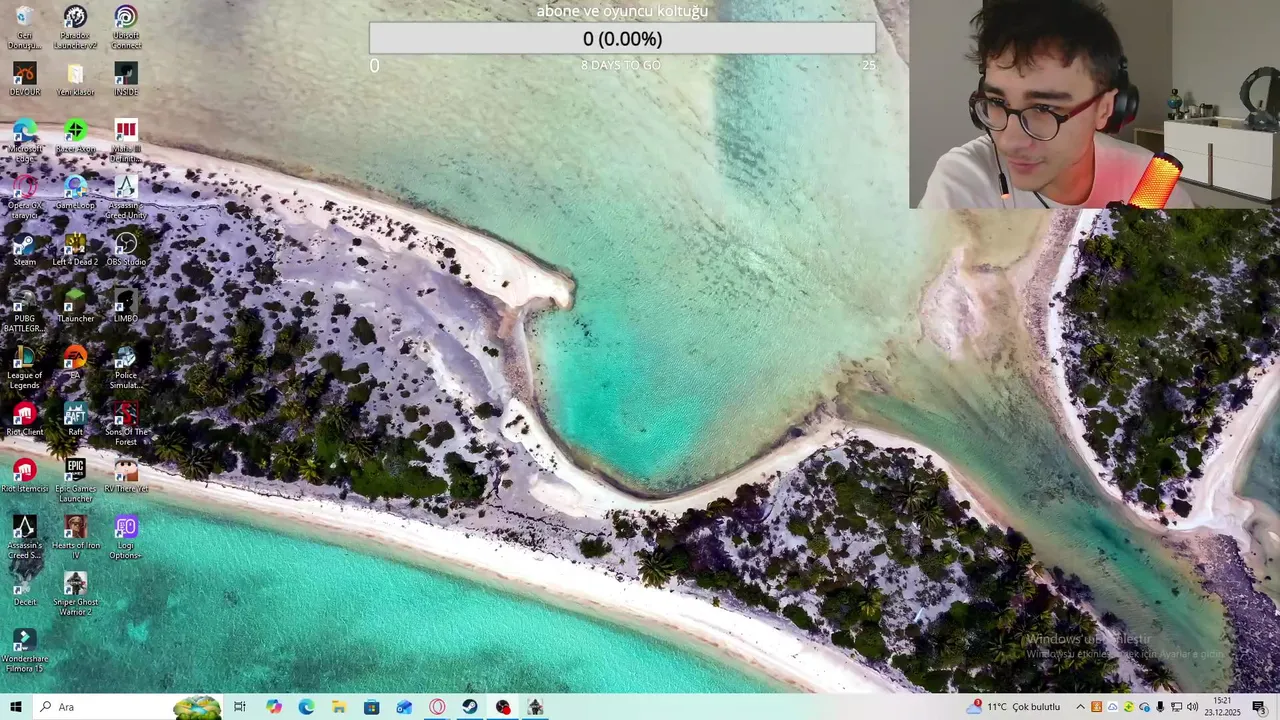The width and height of the screenshot is (1280, 720).
Task: Select the Riot İstemcisi desktop shortcut
Action: click(x=24, y=476)
